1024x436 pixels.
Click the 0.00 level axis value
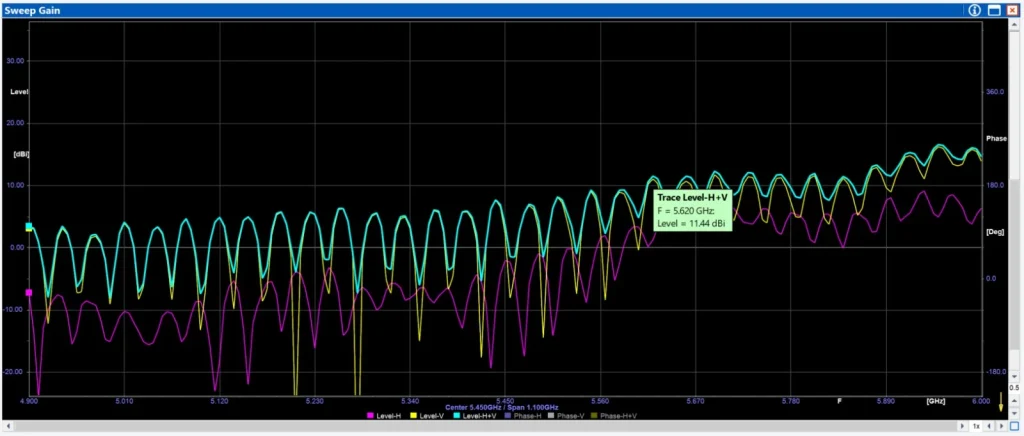tap(17, 247)
